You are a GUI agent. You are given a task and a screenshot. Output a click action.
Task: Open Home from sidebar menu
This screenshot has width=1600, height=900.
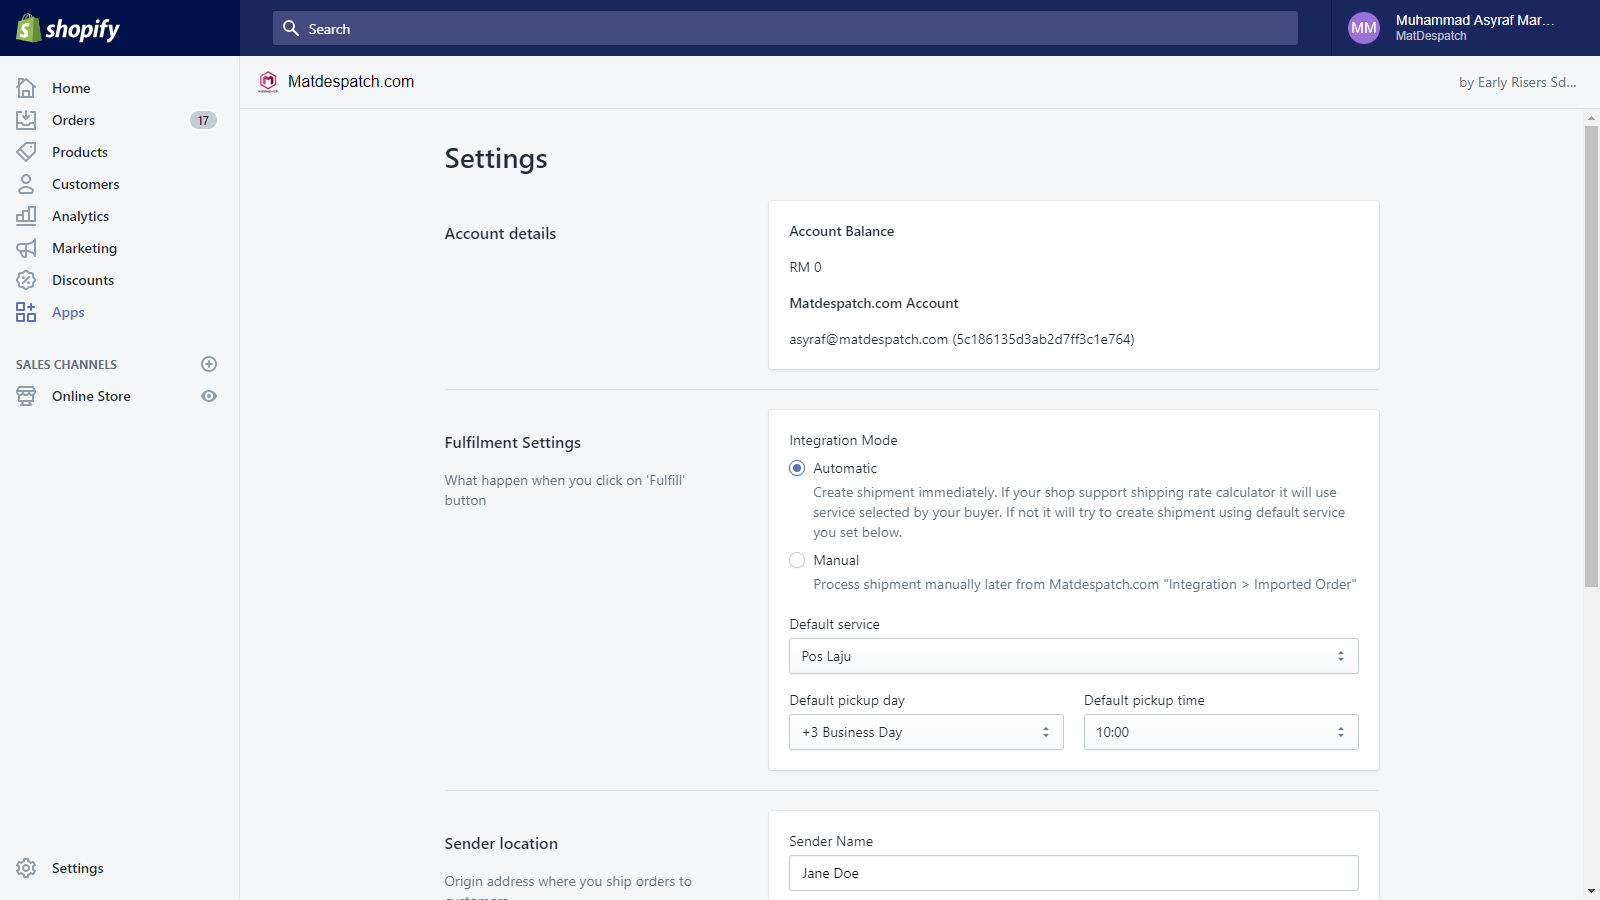[x=71, y=88]
